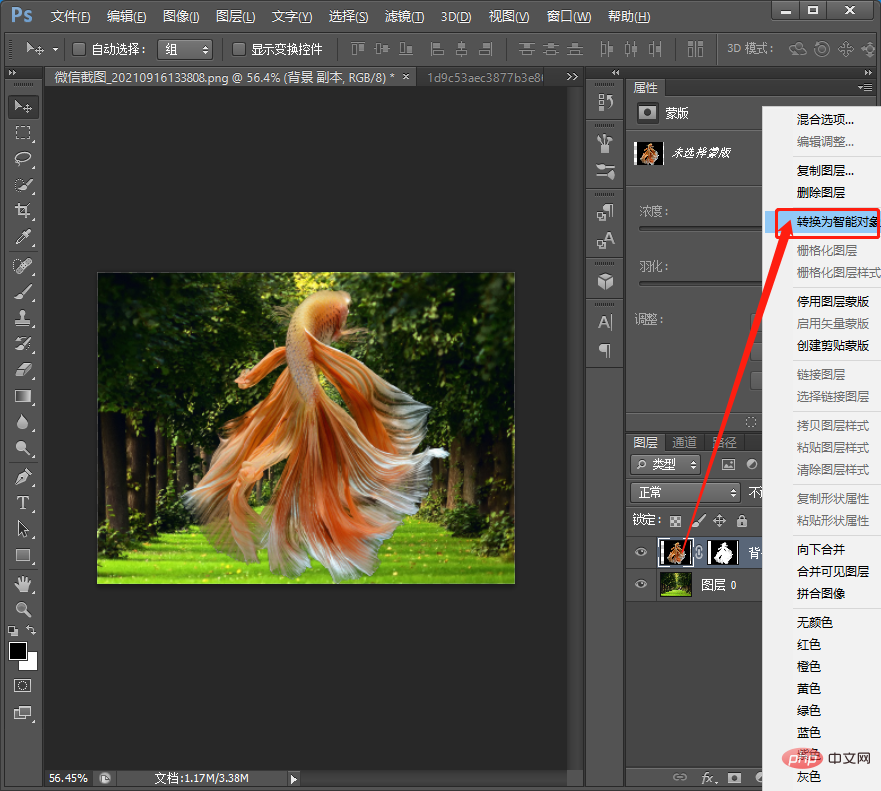Click 创建剪贴蒙版 context entry

click(833, 346)
